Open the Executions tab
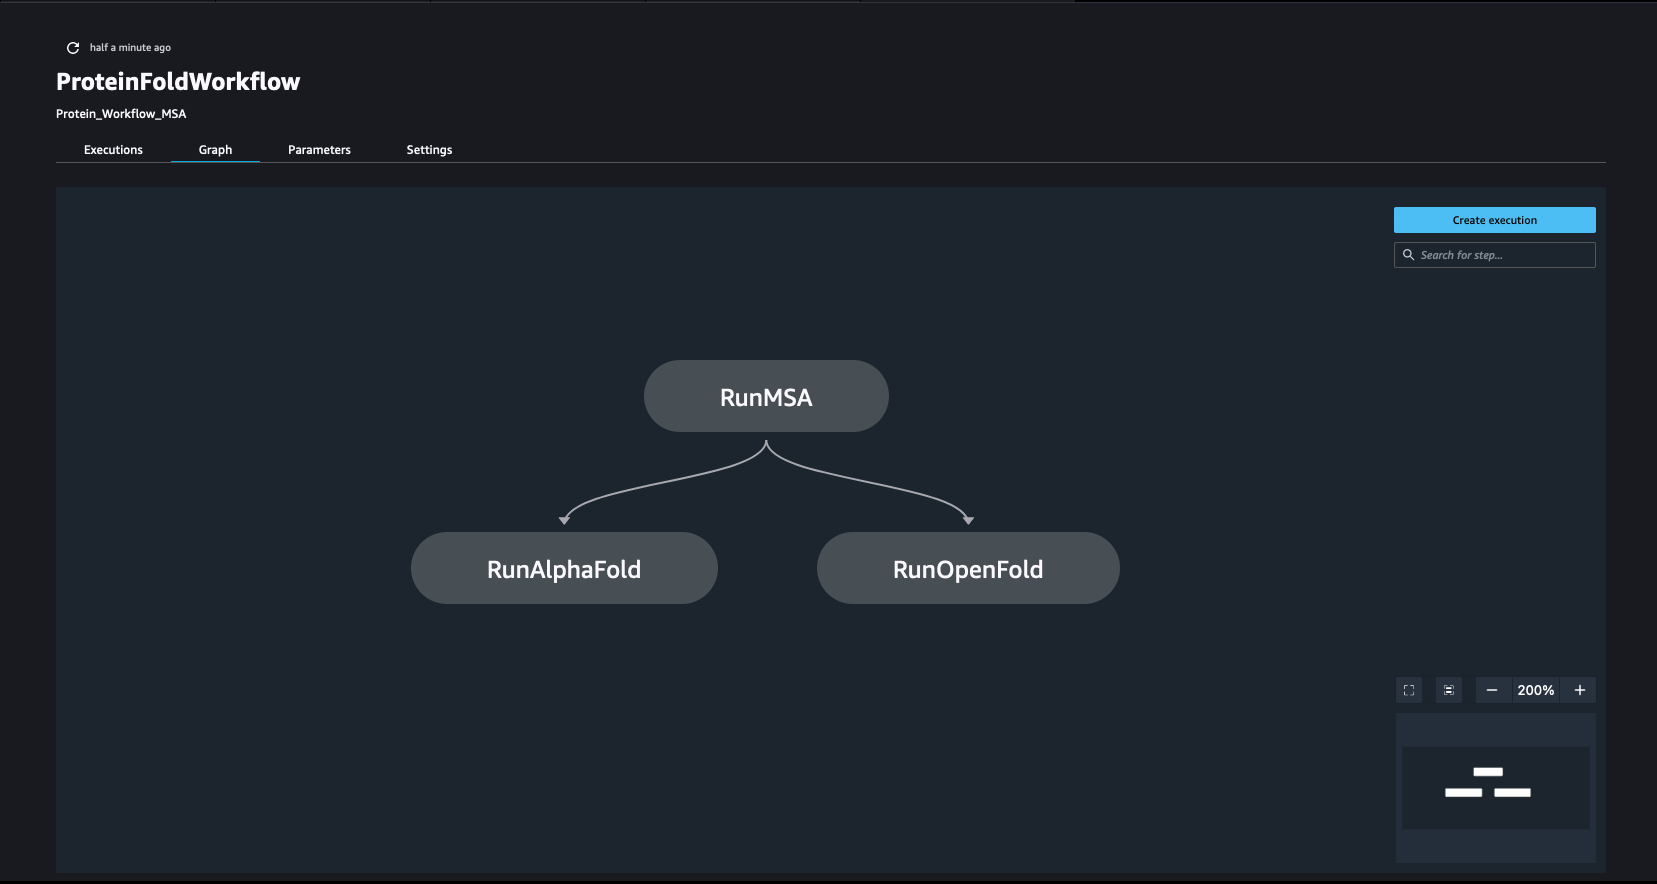 point(113,150)
